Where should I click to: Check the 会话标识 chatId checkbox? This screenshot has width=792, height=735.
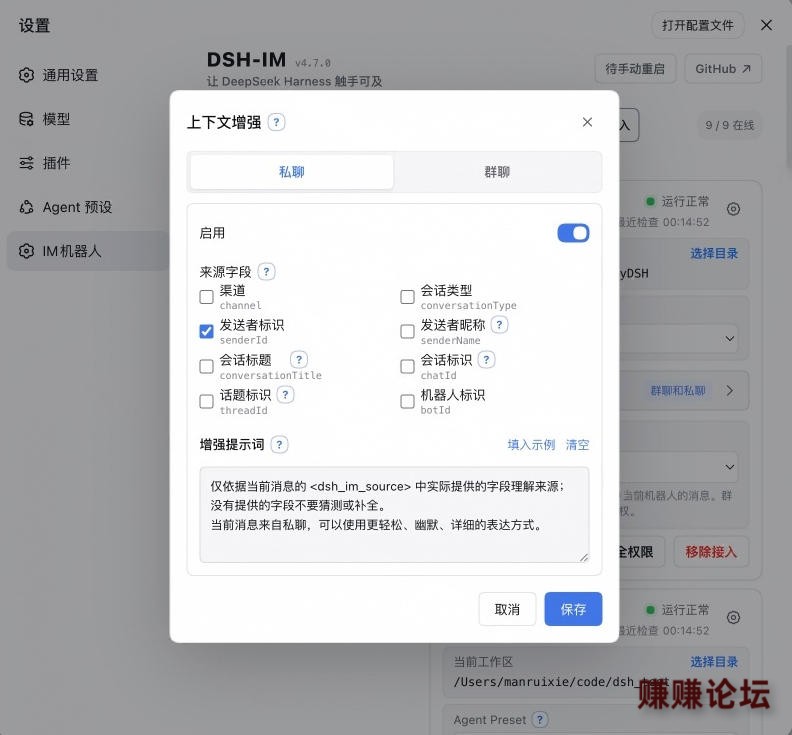click(x=407, y=366)
